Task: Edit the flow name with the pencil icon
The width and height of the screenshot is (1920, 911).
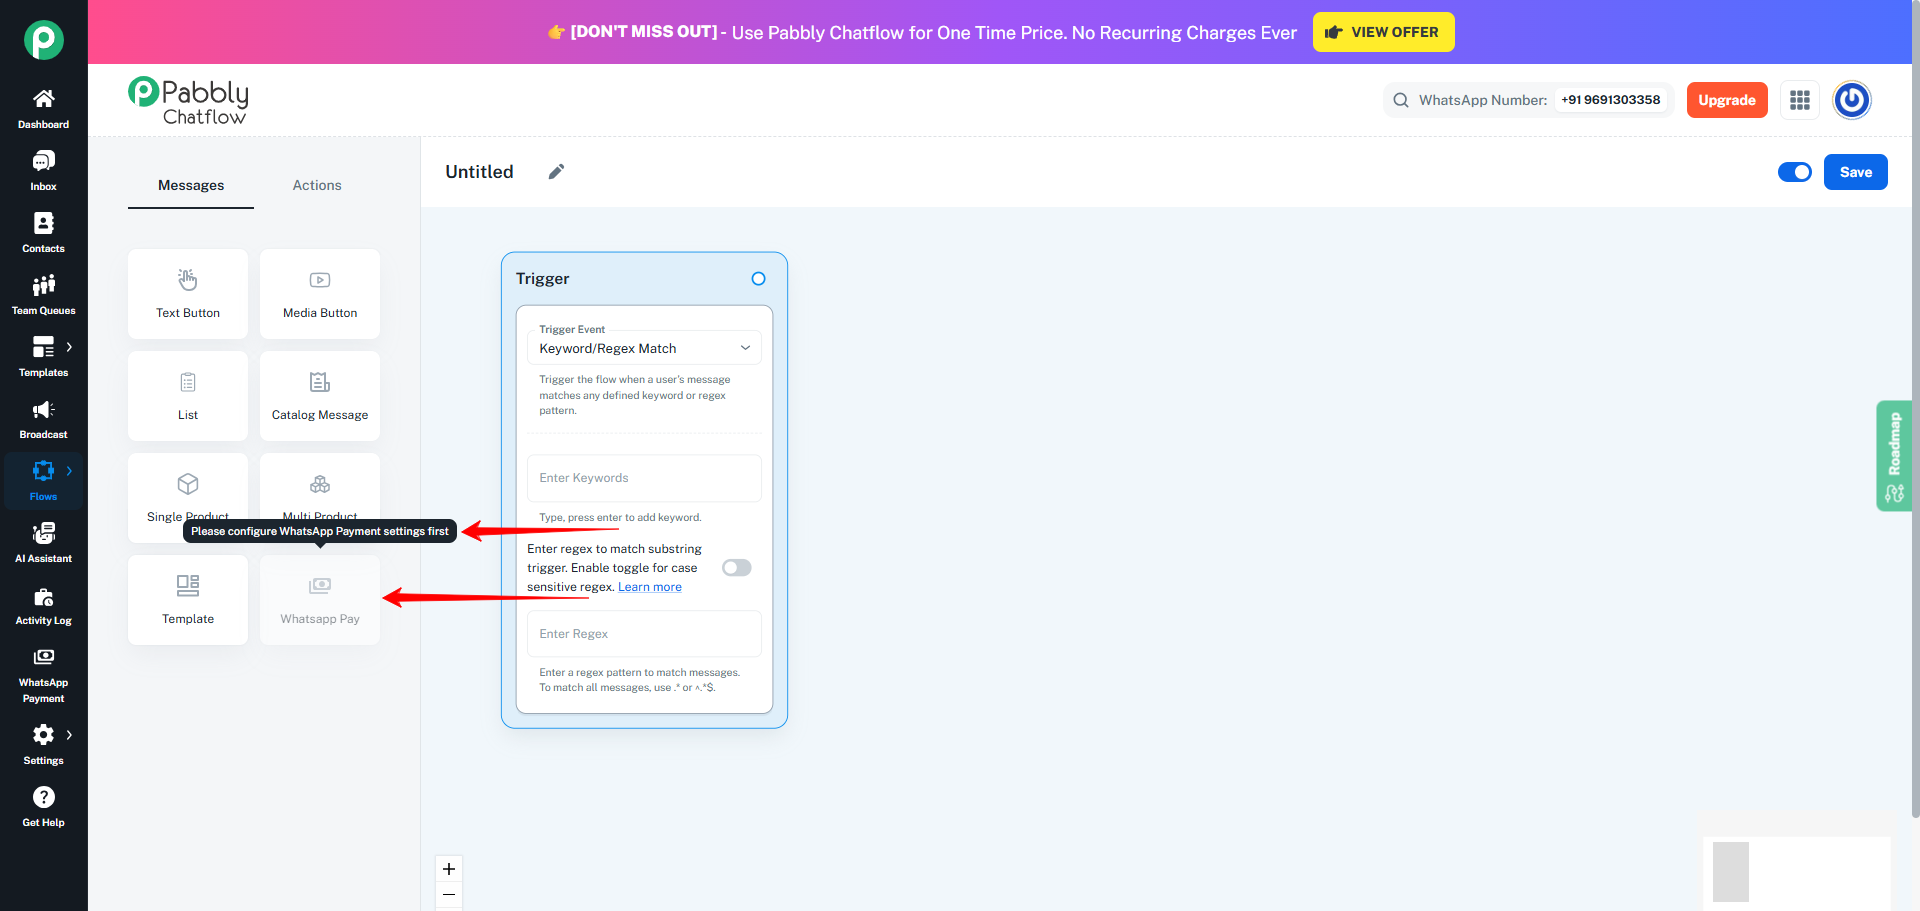Action: pos(557,172)
